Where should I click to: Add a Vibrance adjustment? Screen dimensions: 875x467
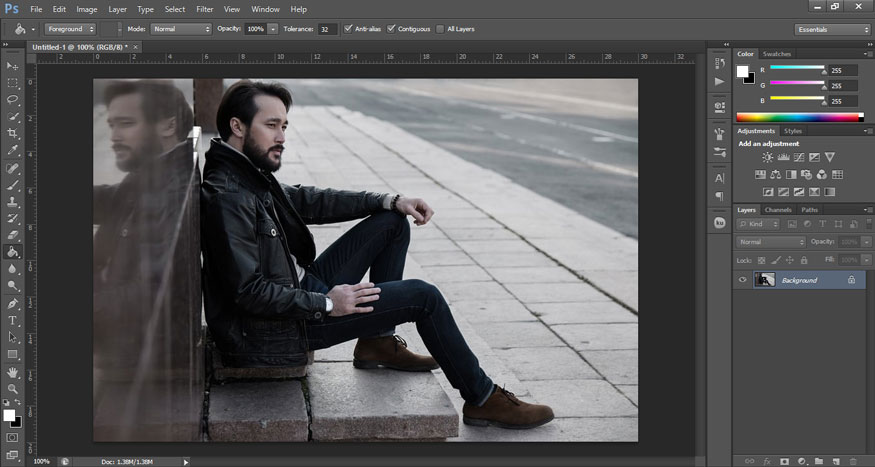point(830,158)
